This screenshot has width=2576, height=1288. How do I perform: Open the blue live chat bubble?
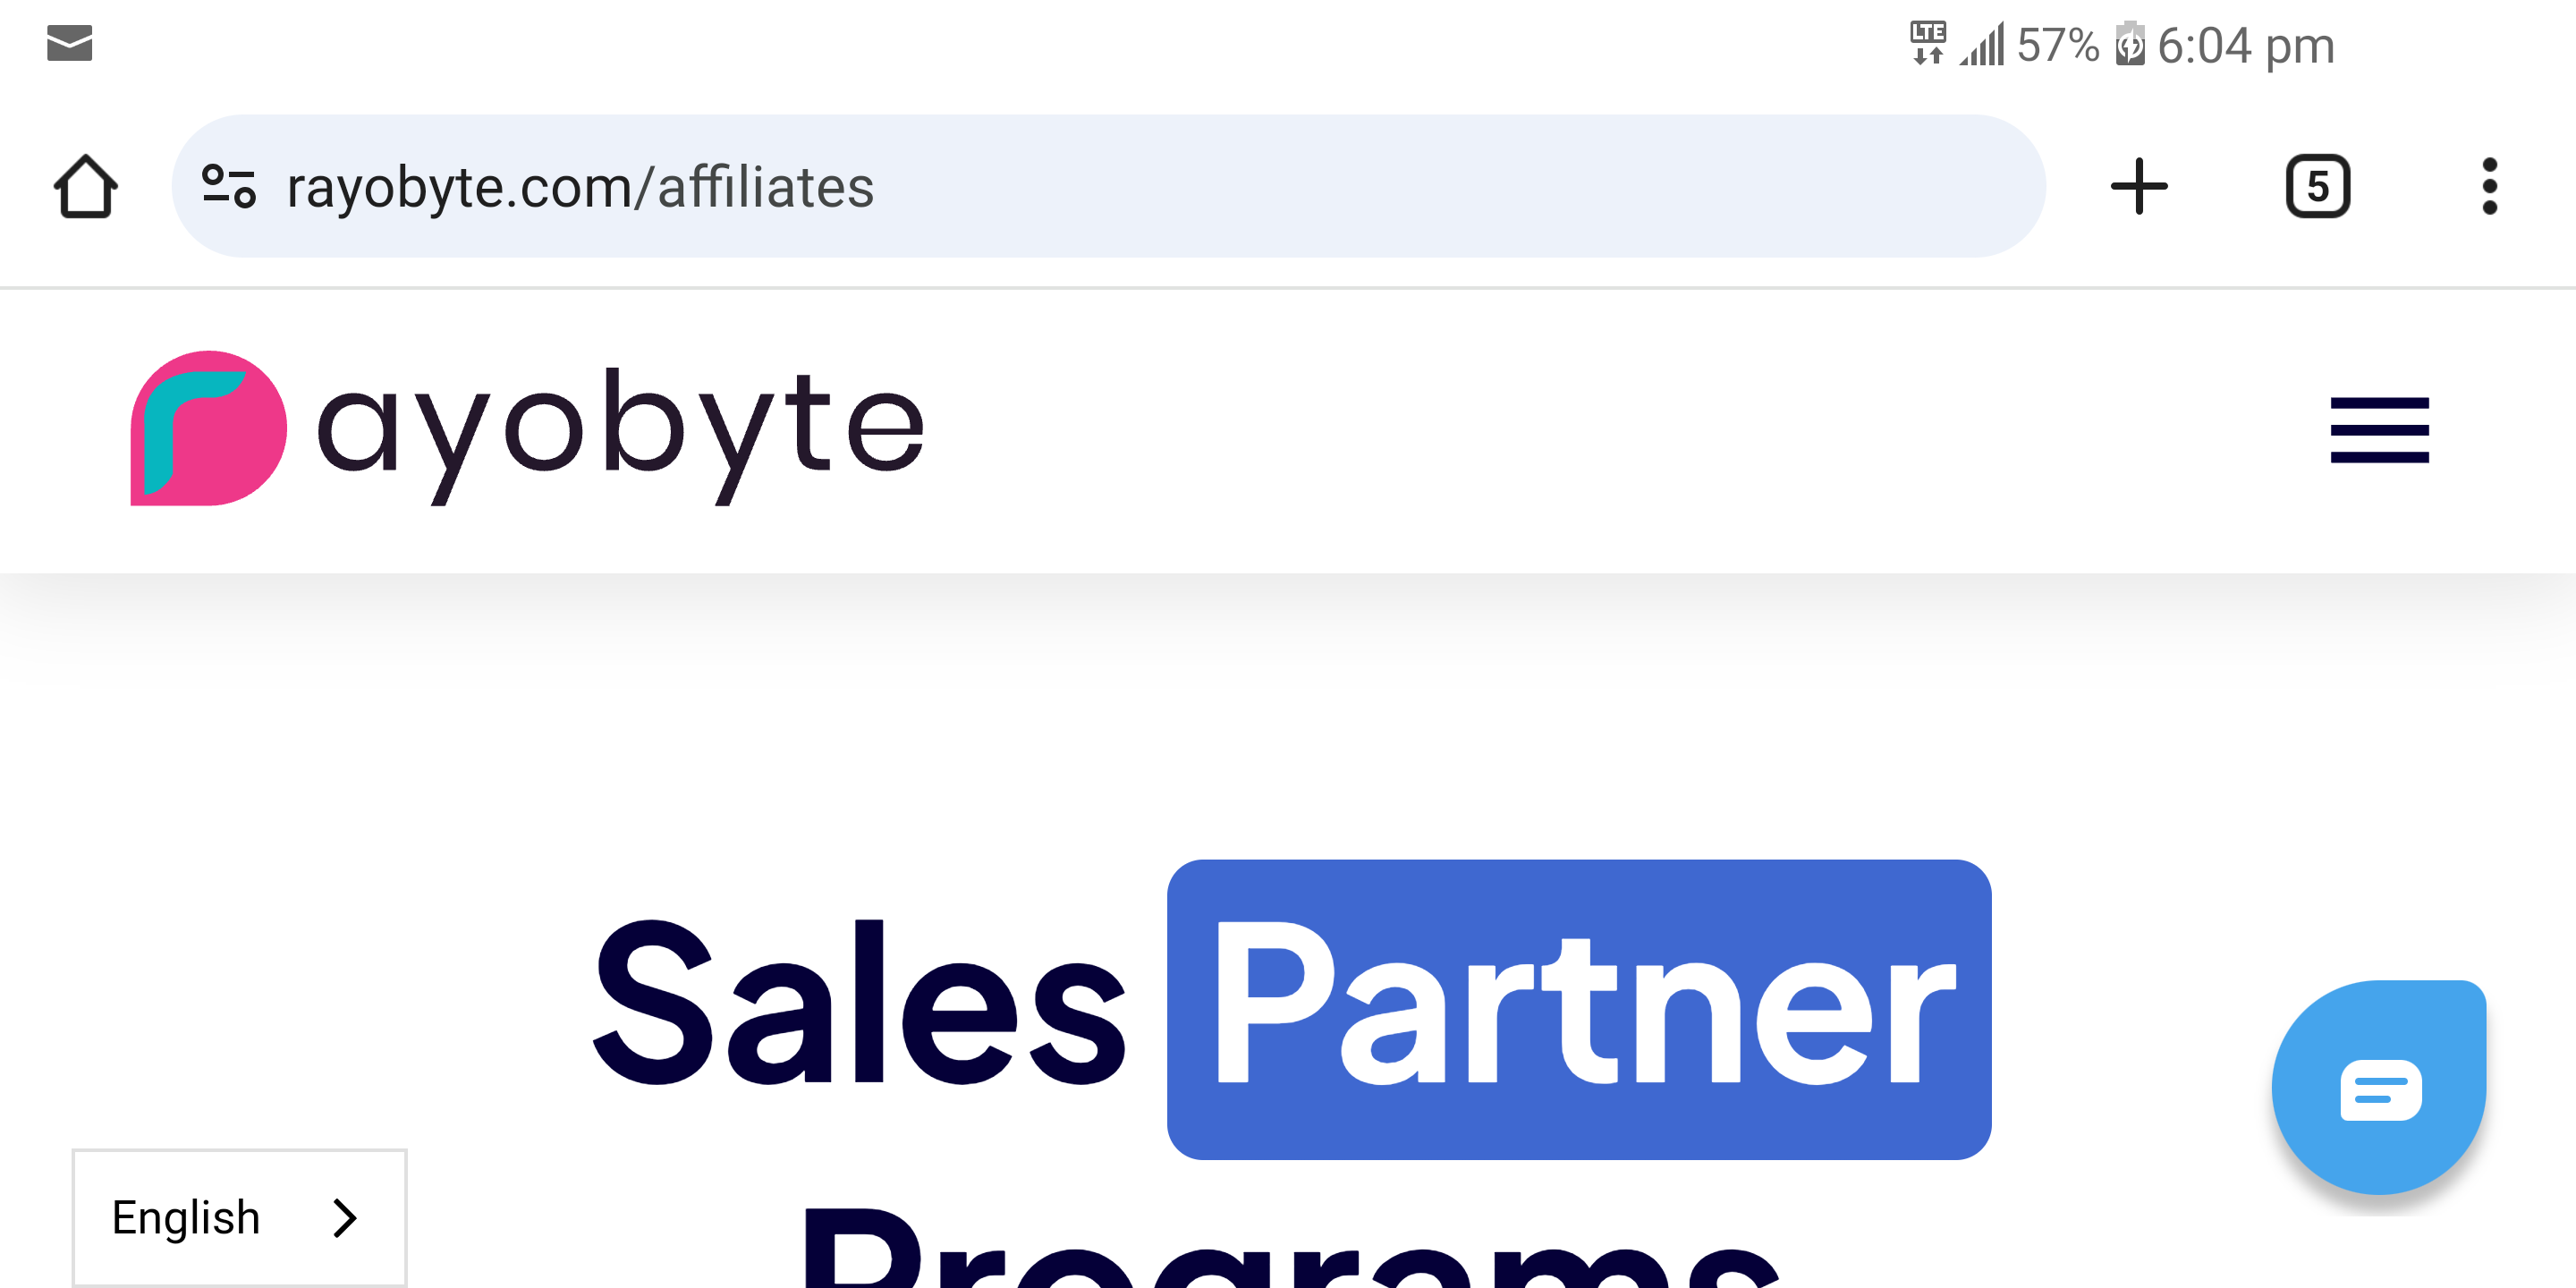(x=2379, y=1088)
